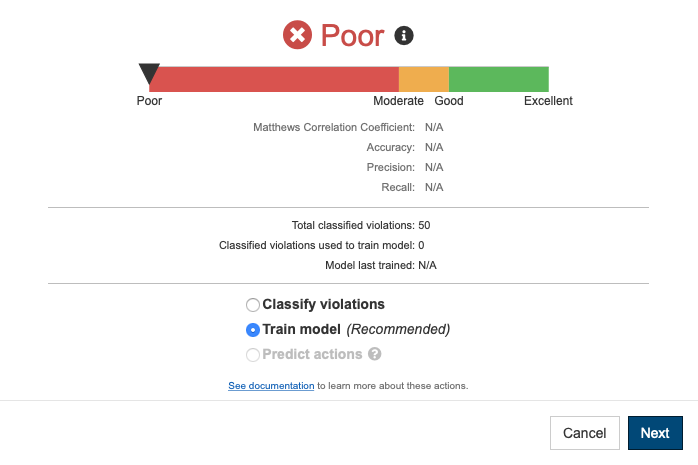
Task: Click the red X Poor status icon
Action: [297, 35]
